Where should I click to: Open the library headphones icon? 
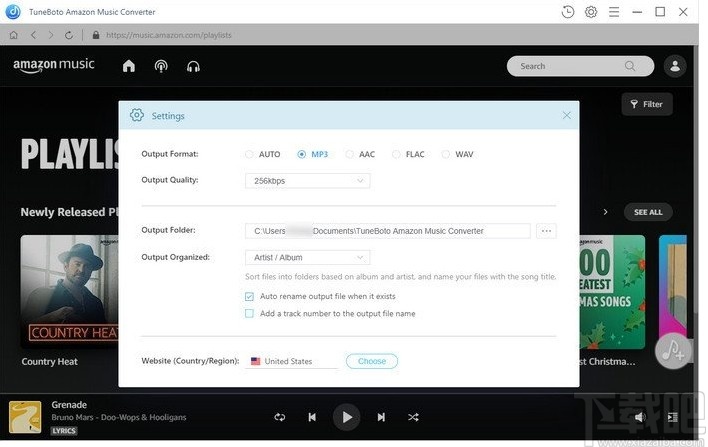tap(193, 67)
